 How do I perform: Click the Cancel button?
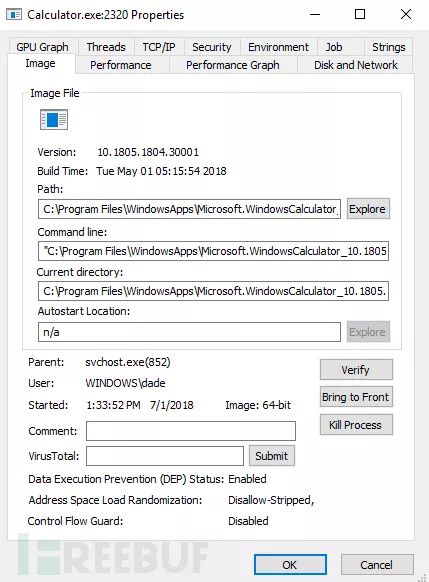coord(377,565)
